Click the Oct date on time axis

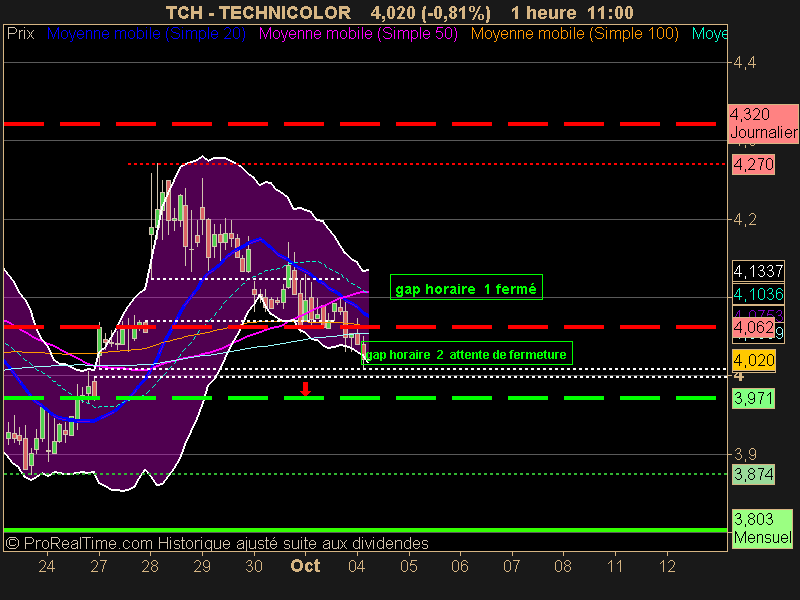(305, 566)
